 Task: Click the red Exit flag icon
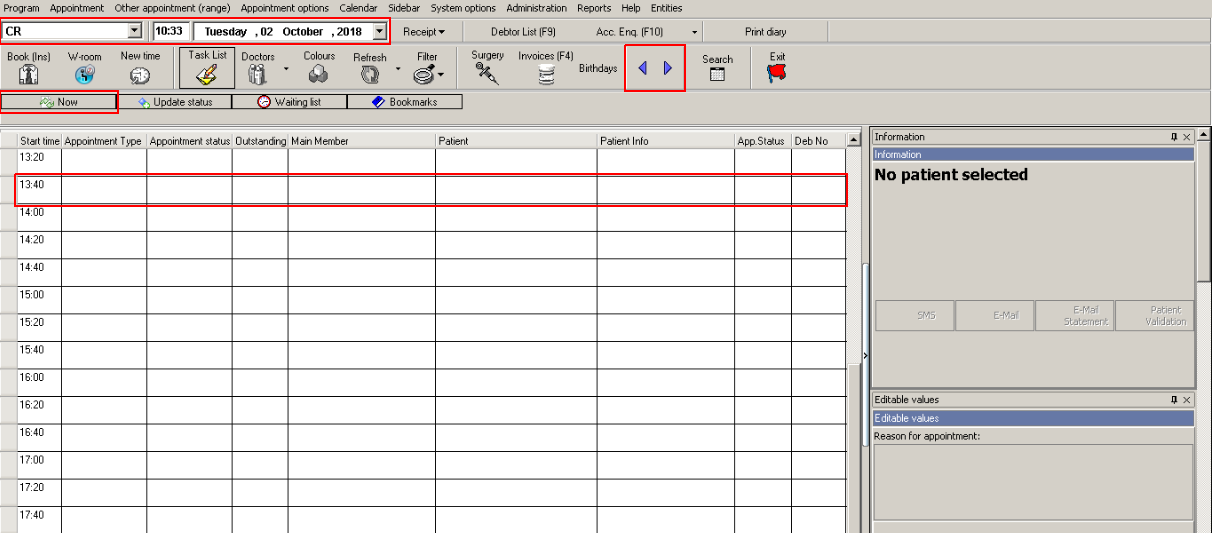pos(777,73)
